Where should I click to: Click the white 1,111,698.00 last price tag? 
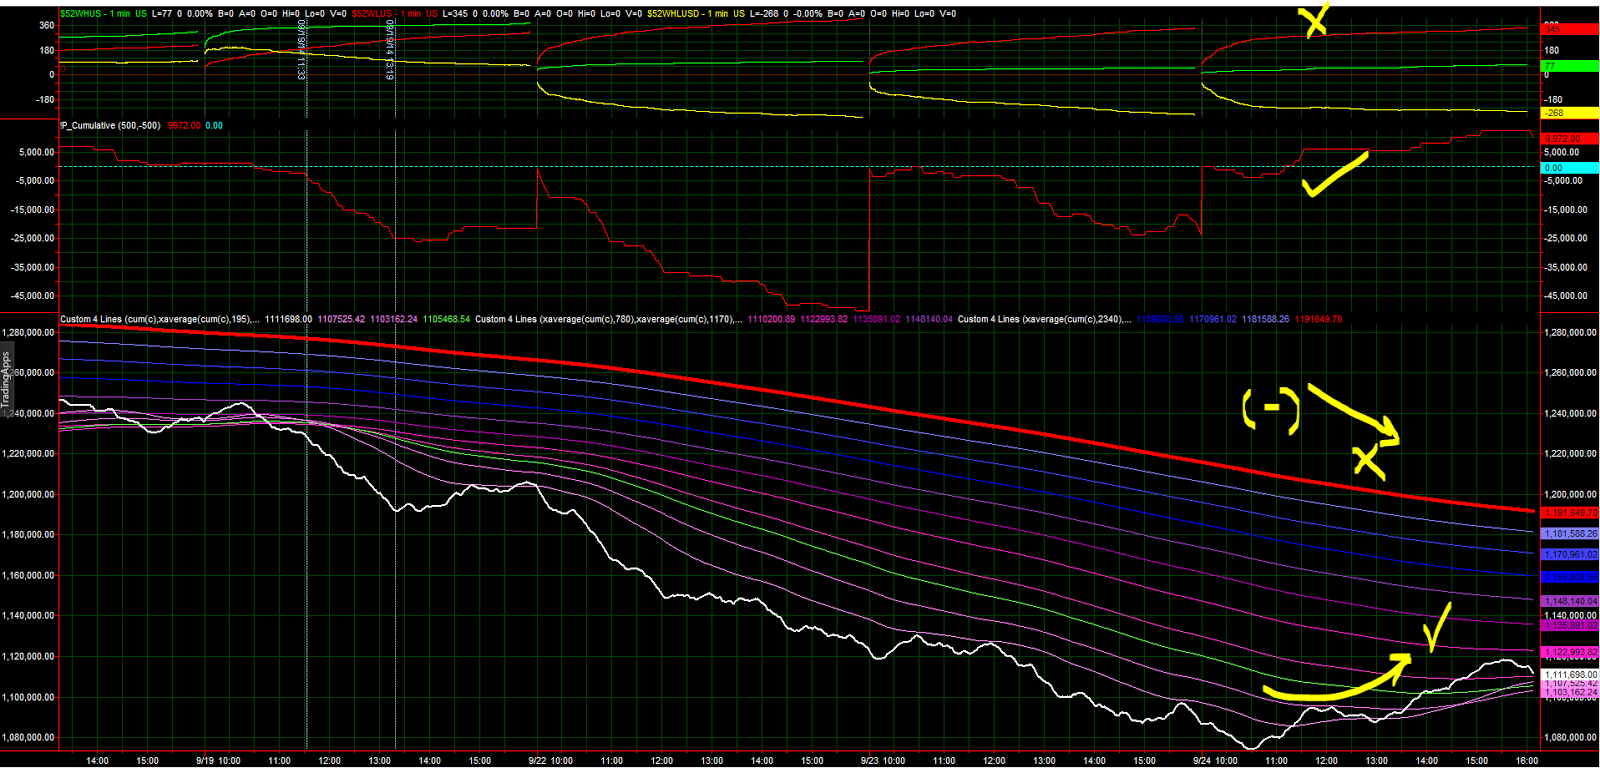click(x=1570, y=675)
